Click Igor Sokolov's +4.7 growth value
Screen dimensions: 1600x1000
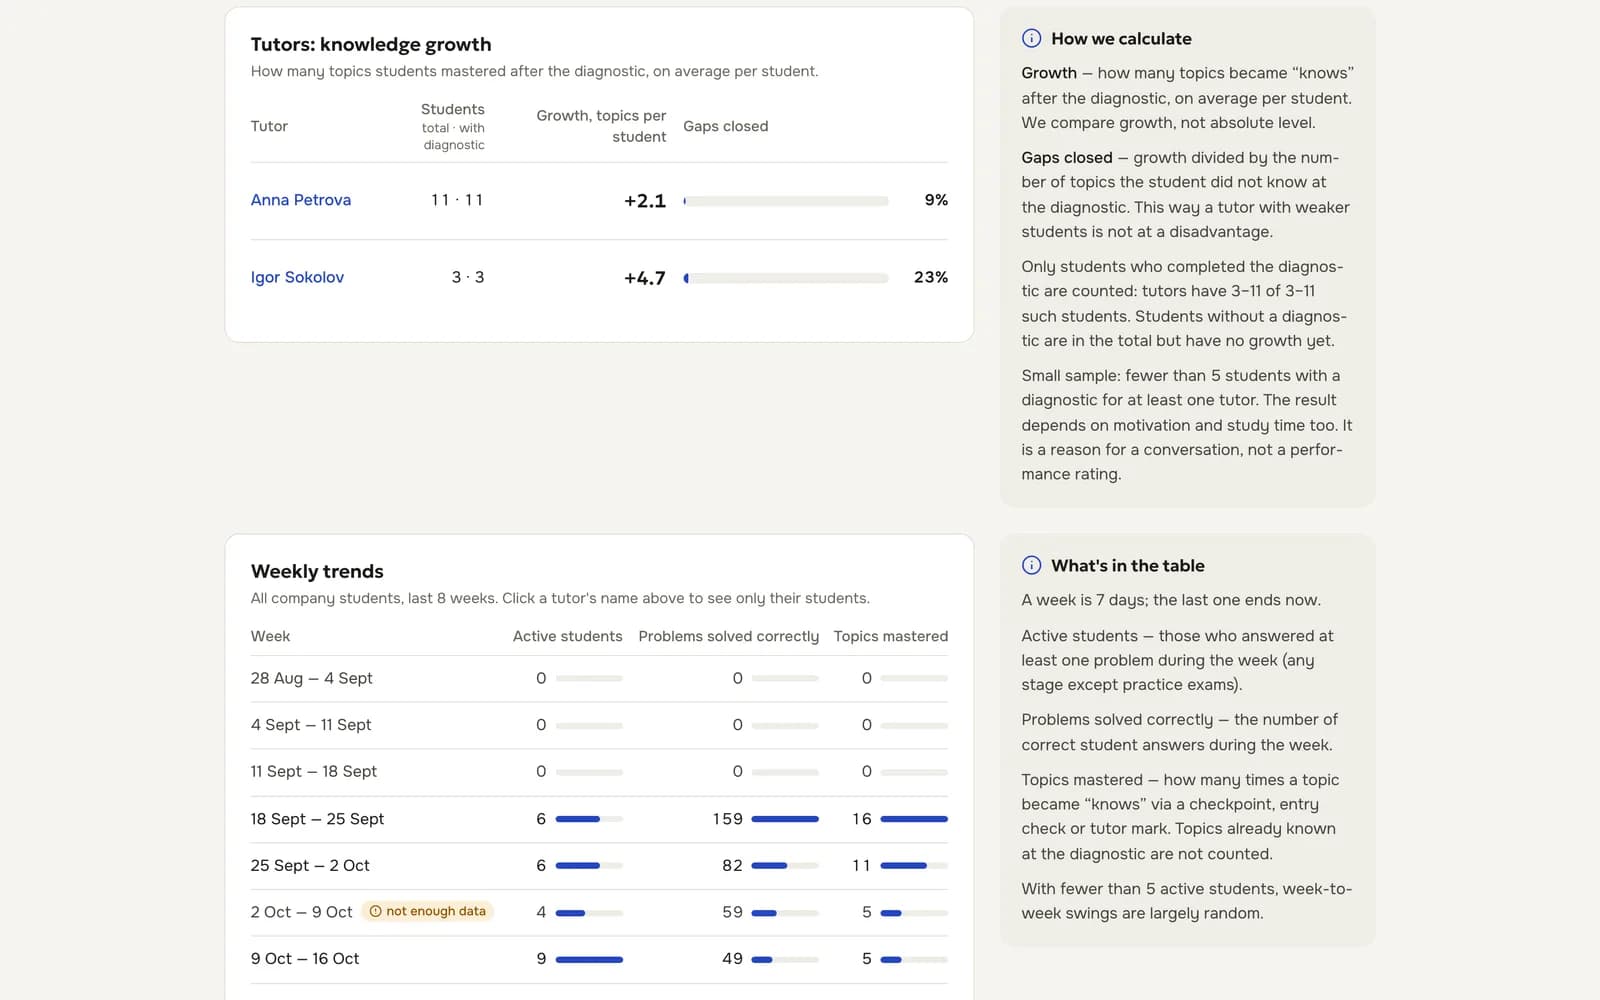[x=645, y=278]
